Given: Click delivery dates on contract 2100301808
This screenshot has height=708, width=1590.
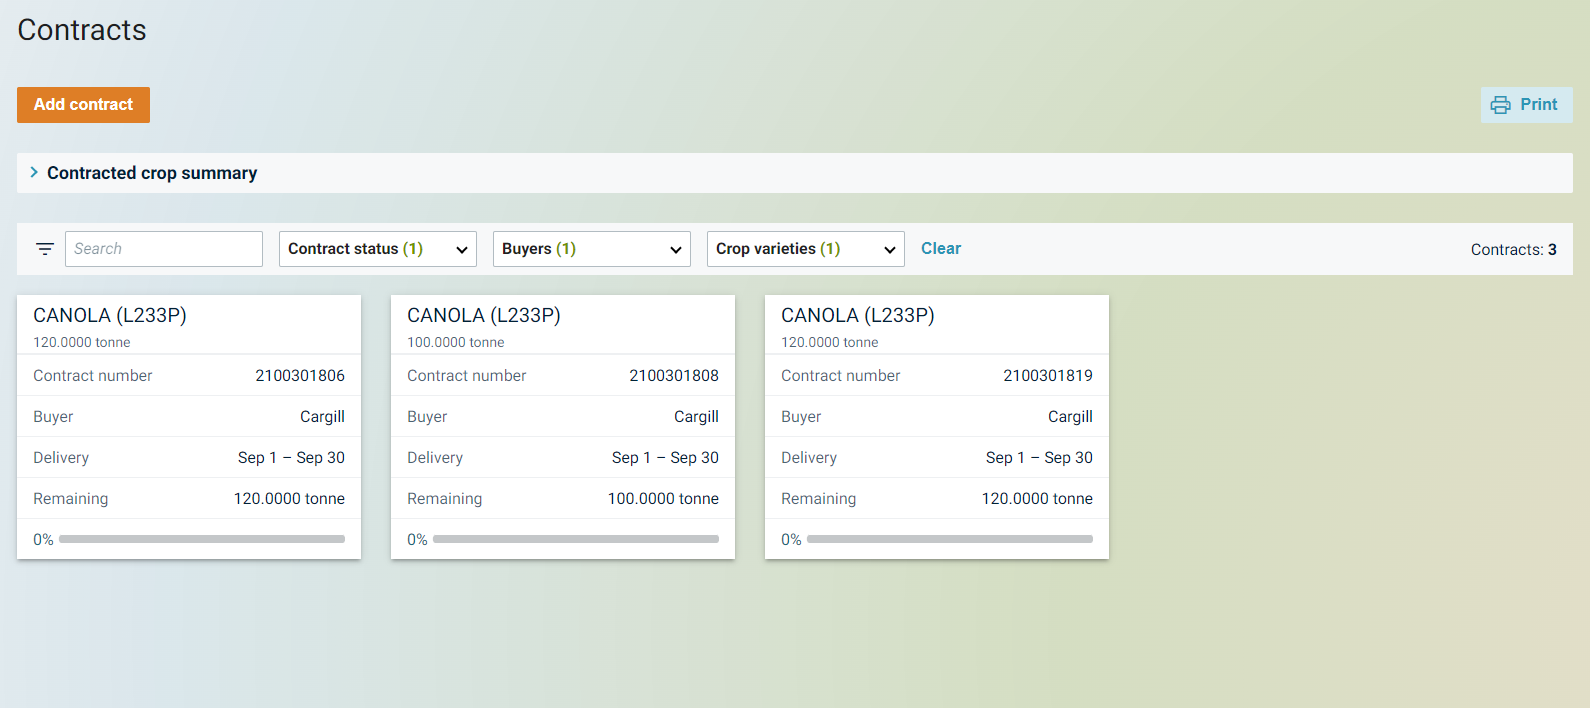Looking at the screenshot, I should (x=665, y=458).
